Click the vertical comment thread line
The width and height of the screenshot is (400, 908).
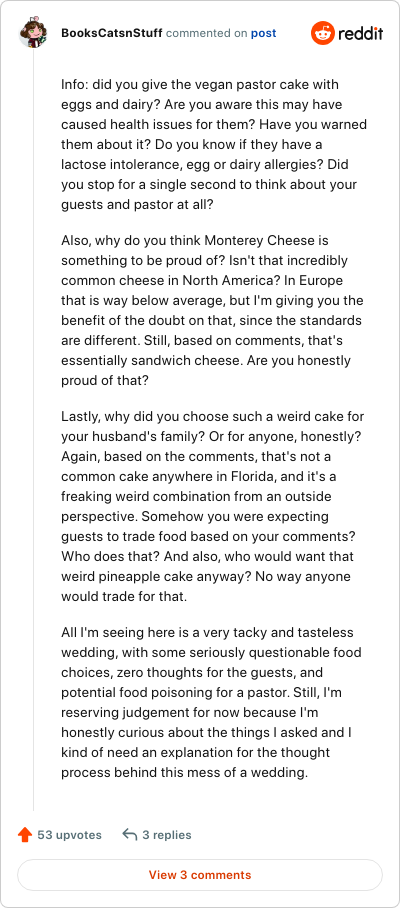[33, 429]
